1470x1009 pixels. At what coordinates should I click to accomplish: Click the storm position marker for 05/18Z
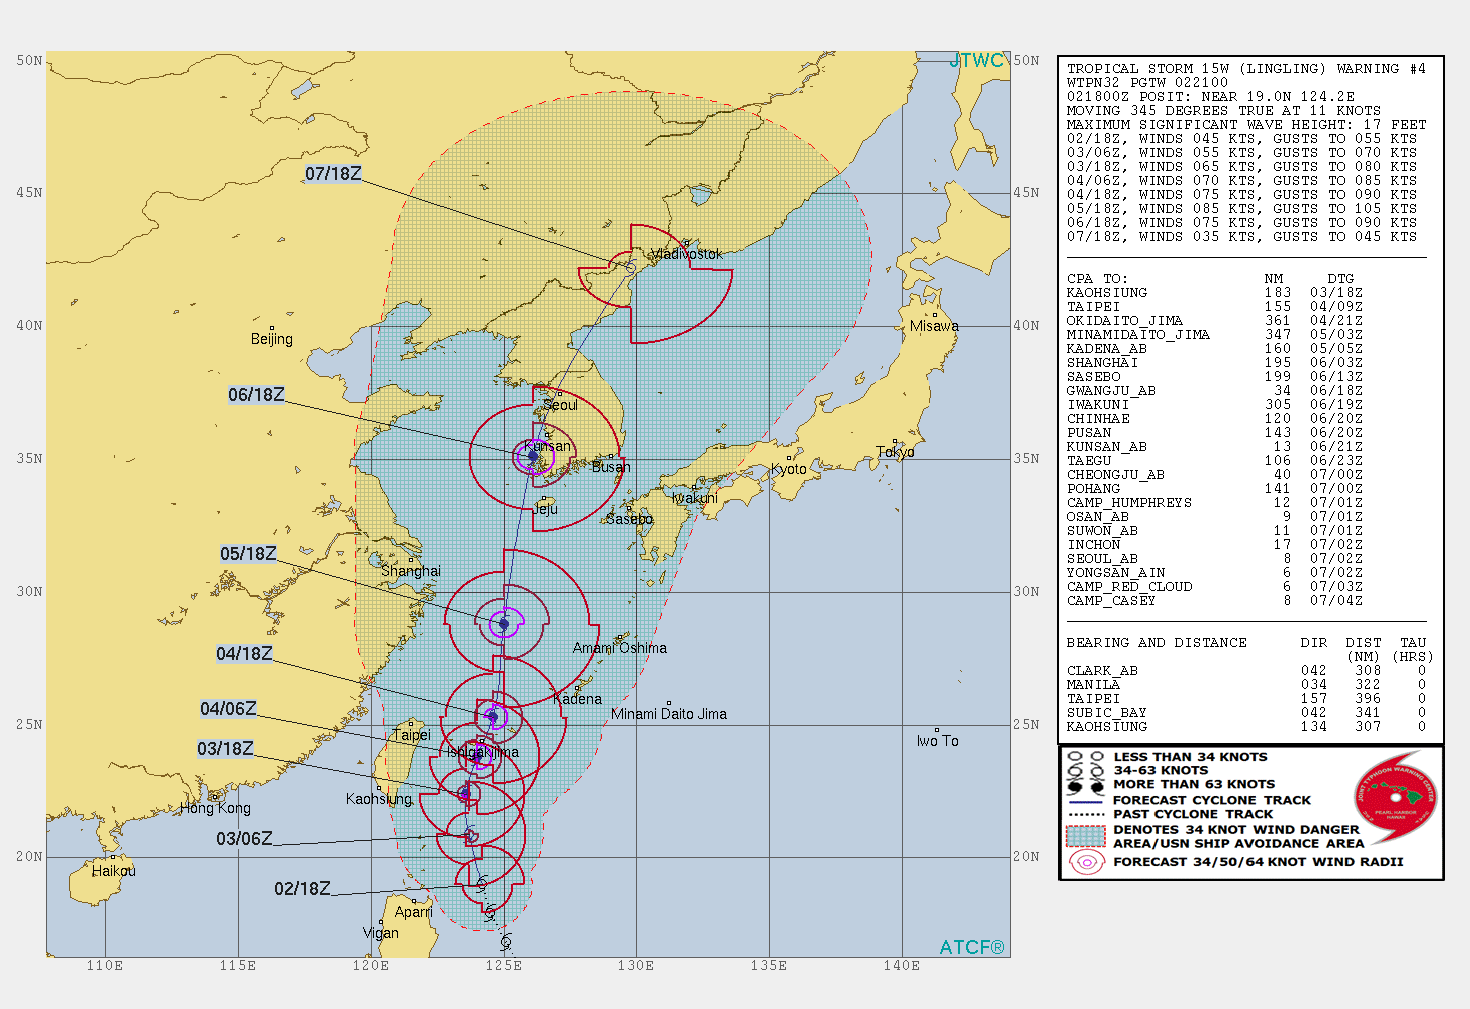(504, 624)
